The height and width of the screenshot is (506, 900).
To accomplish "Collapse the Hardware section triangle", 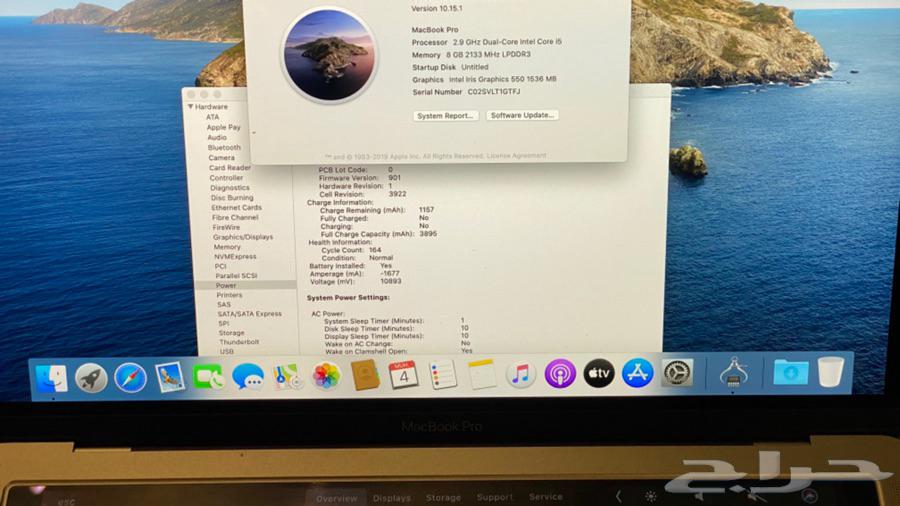I will (x=190, y=107).
